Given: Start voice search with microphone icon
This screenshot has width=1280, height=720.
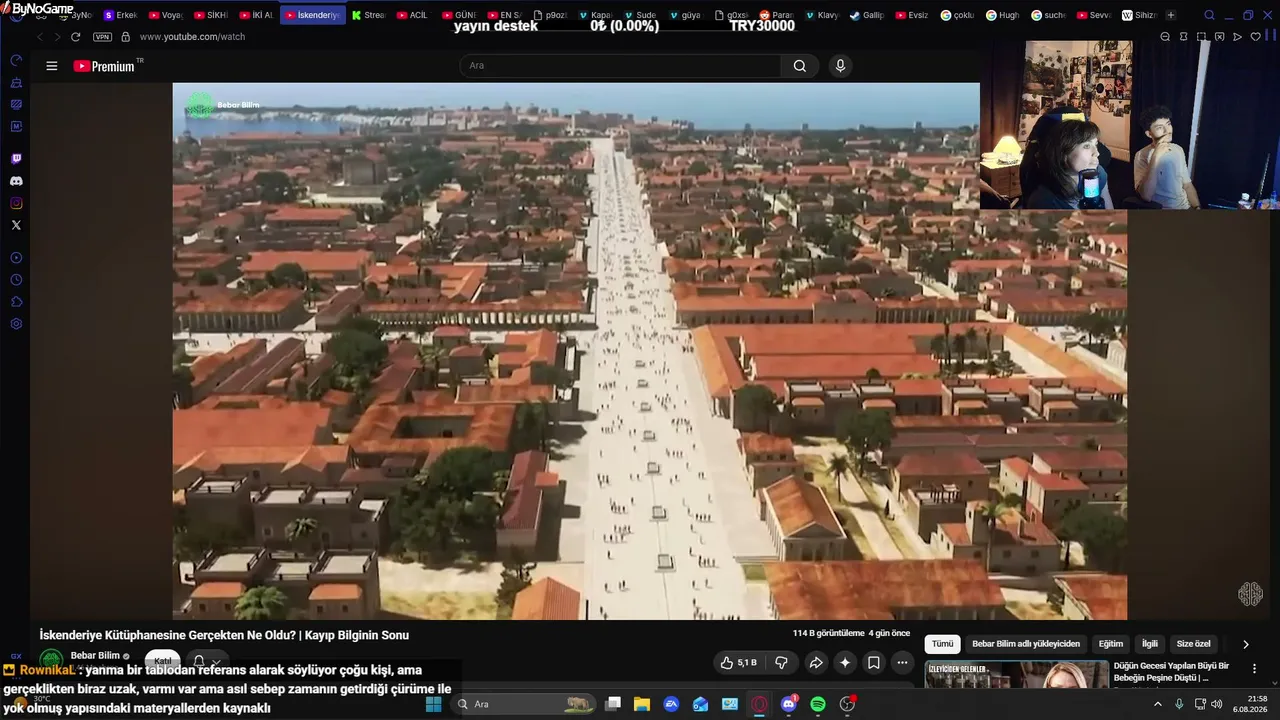Looking at the screenshot, I should [840, 66].
